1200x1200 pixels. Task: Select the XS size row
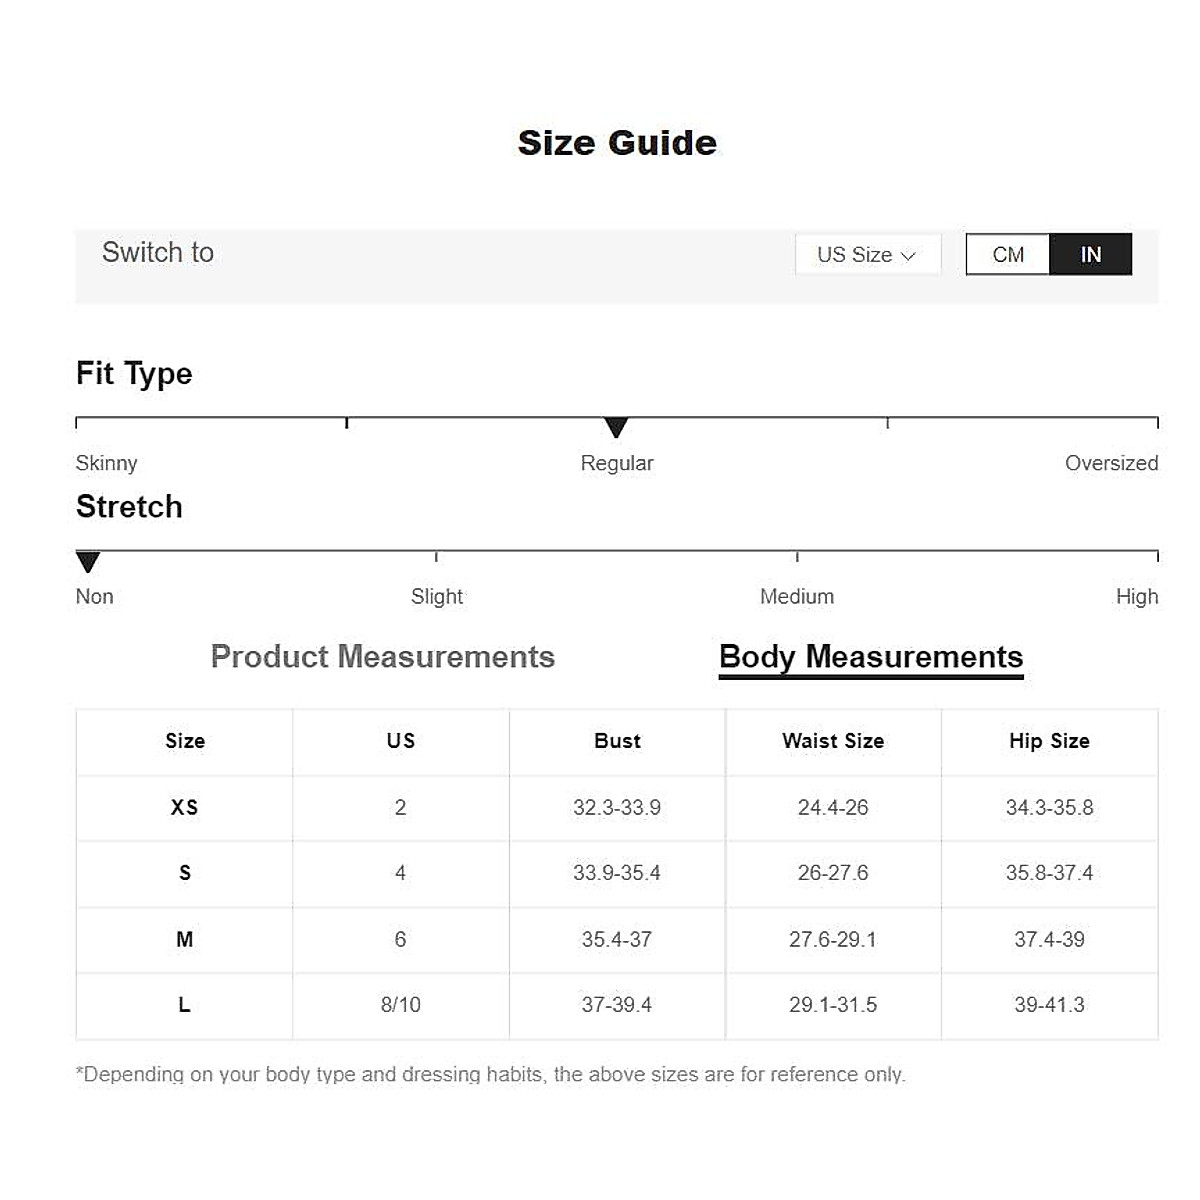point(185,808)
